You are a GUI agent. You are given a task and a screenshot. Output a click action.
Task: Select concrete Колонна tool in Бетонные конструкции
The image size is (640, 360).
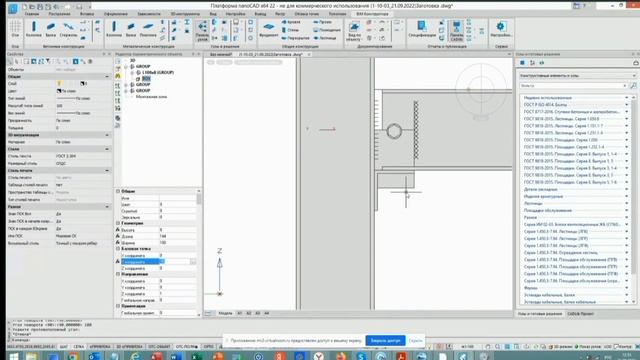(x=33, y=29)
